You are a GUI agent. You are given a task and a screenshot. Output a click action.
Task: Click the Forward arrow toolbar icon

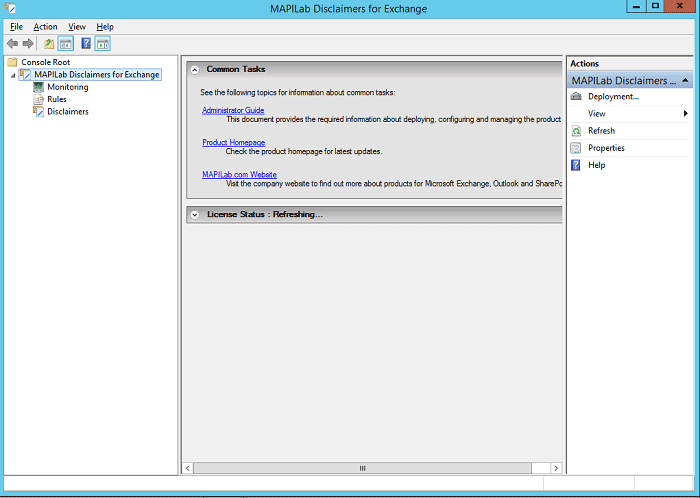coord(28,43)
